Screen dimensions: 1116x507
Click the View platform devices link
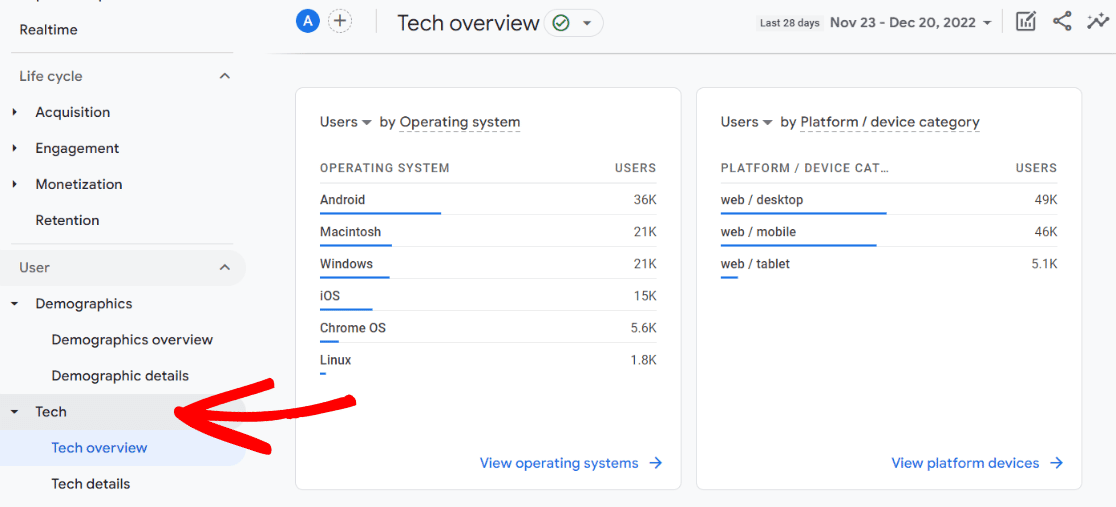pyautogui.click(x=976, y=463)
